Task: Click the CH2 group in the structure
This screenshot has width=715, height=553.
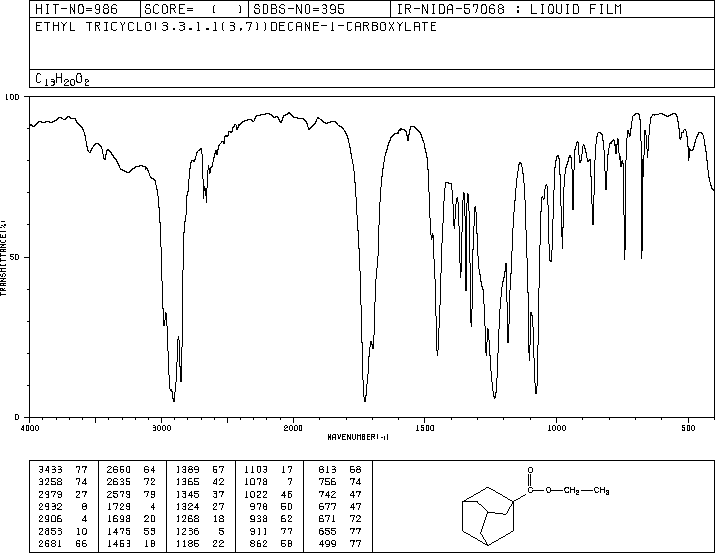Action: click(x=572, y=491)
